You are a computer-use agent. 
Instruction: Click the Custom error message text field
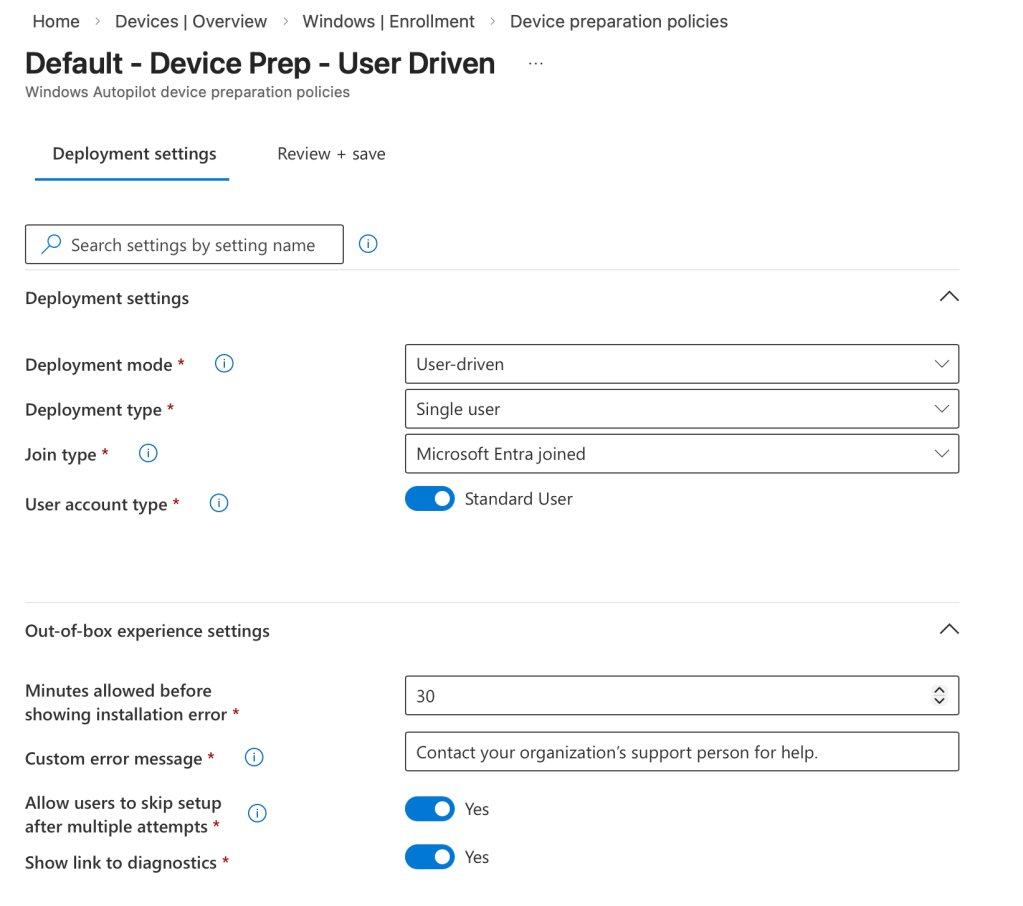tap(681, 752)
